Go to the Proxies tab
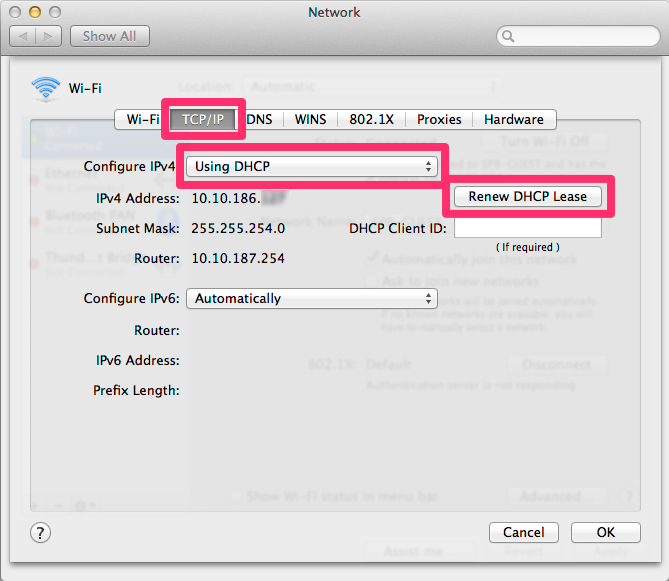 pos(439,119)
